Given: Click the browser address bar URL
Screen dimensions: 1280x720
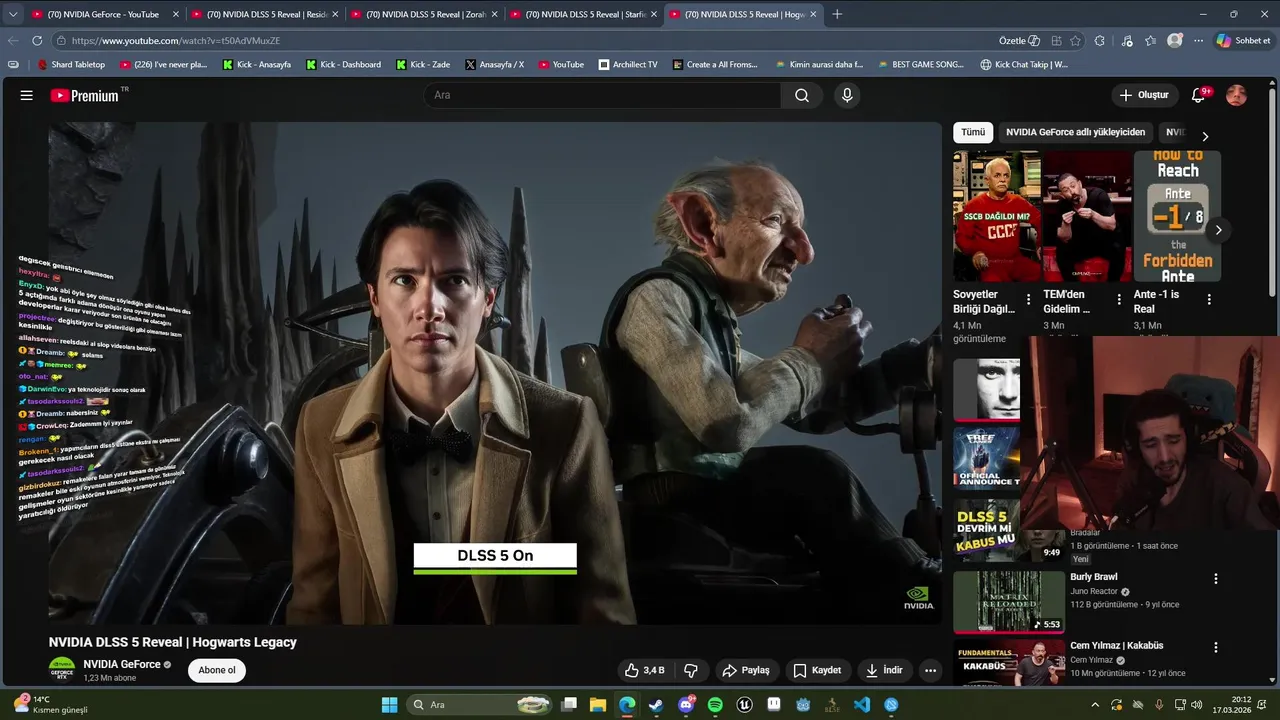Looking at the screenshot, I should 175,41.
